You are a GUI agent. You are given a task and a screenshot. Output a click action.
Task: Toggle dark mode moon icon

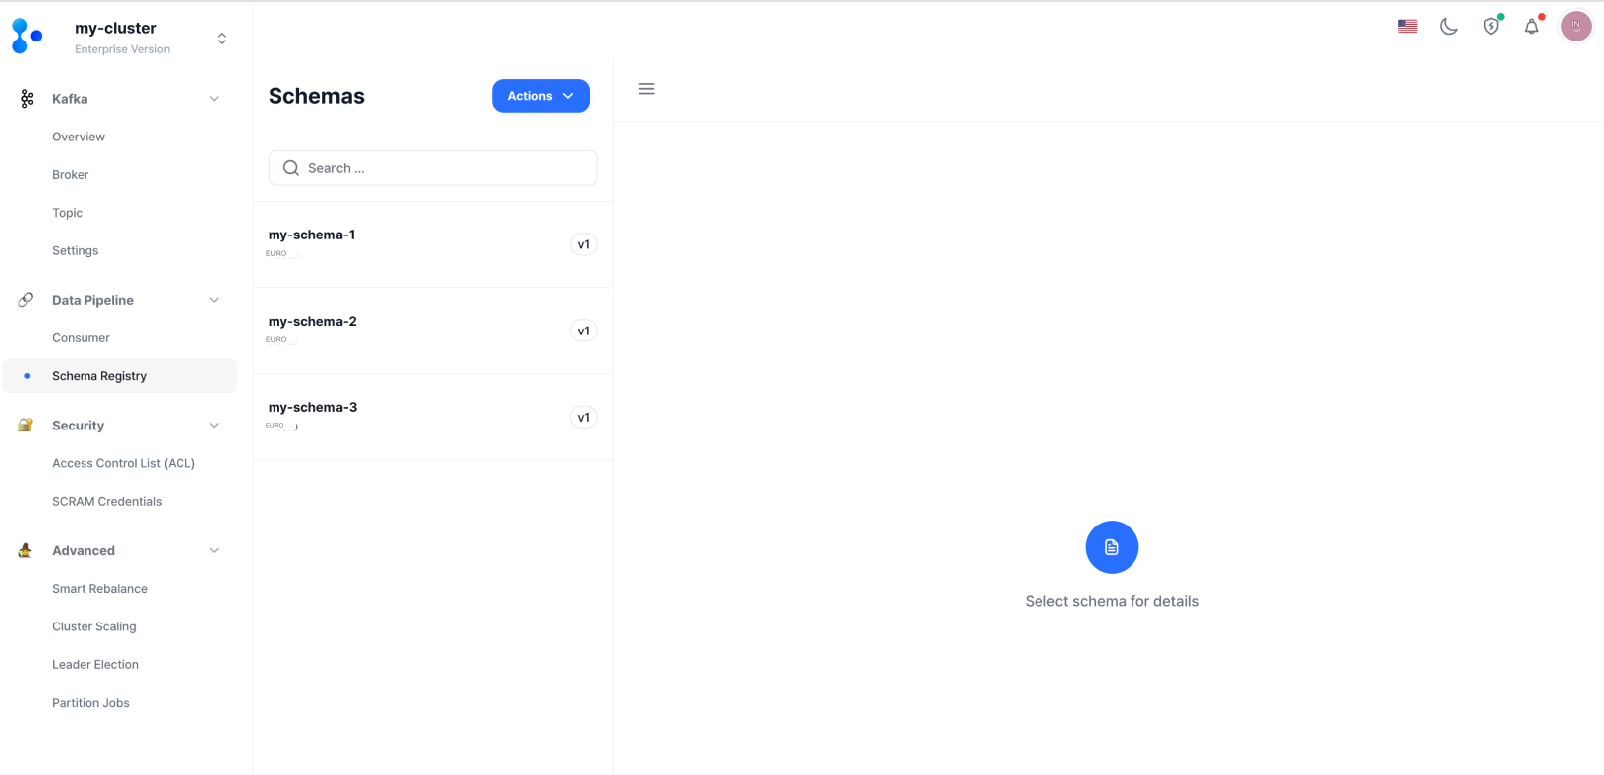point(1449,27)
